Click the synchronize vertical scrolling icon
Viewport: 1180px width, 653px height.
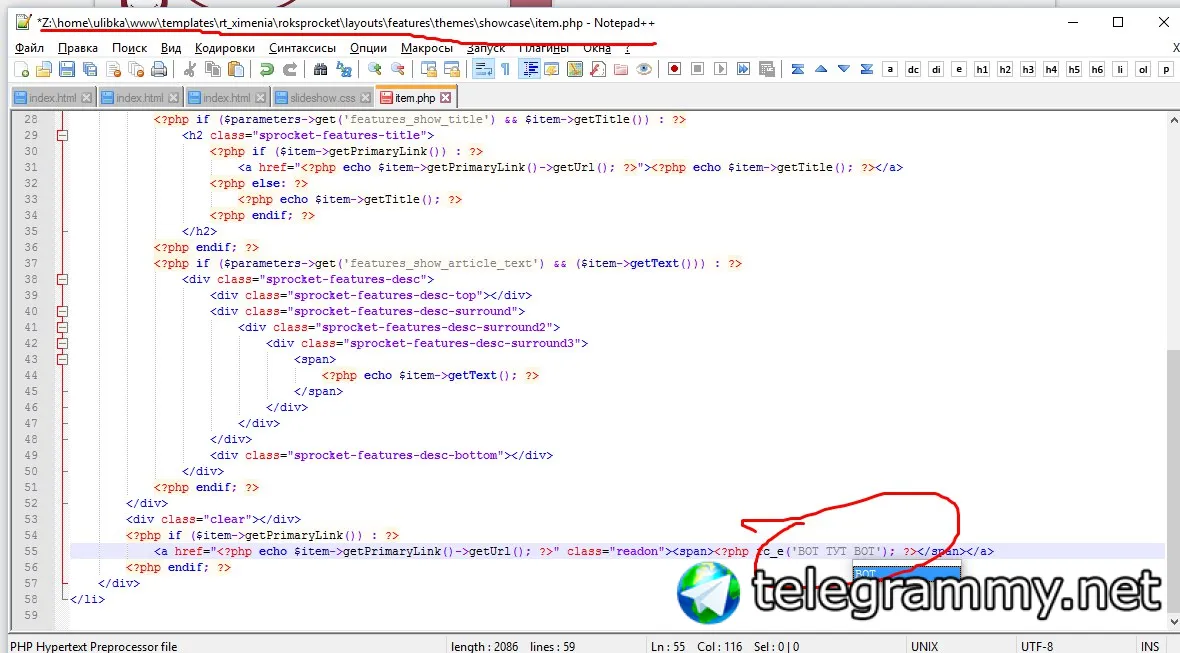[x=429, y=69]
